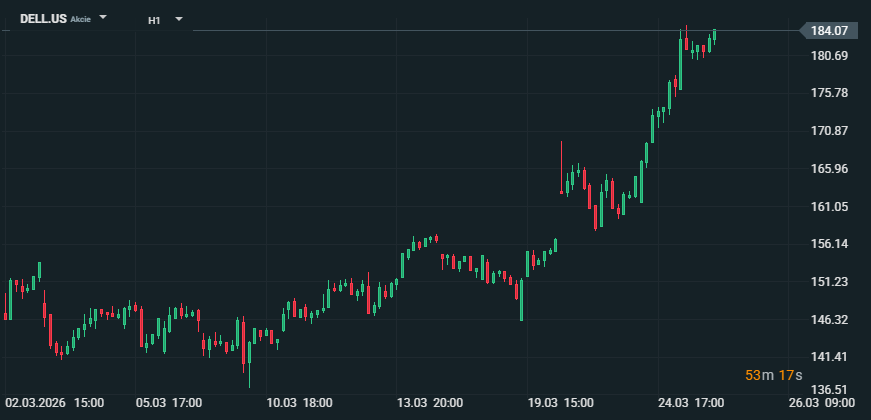Open the DELL.US instrument dropdown arrow
871x420 pixels.
103,18
